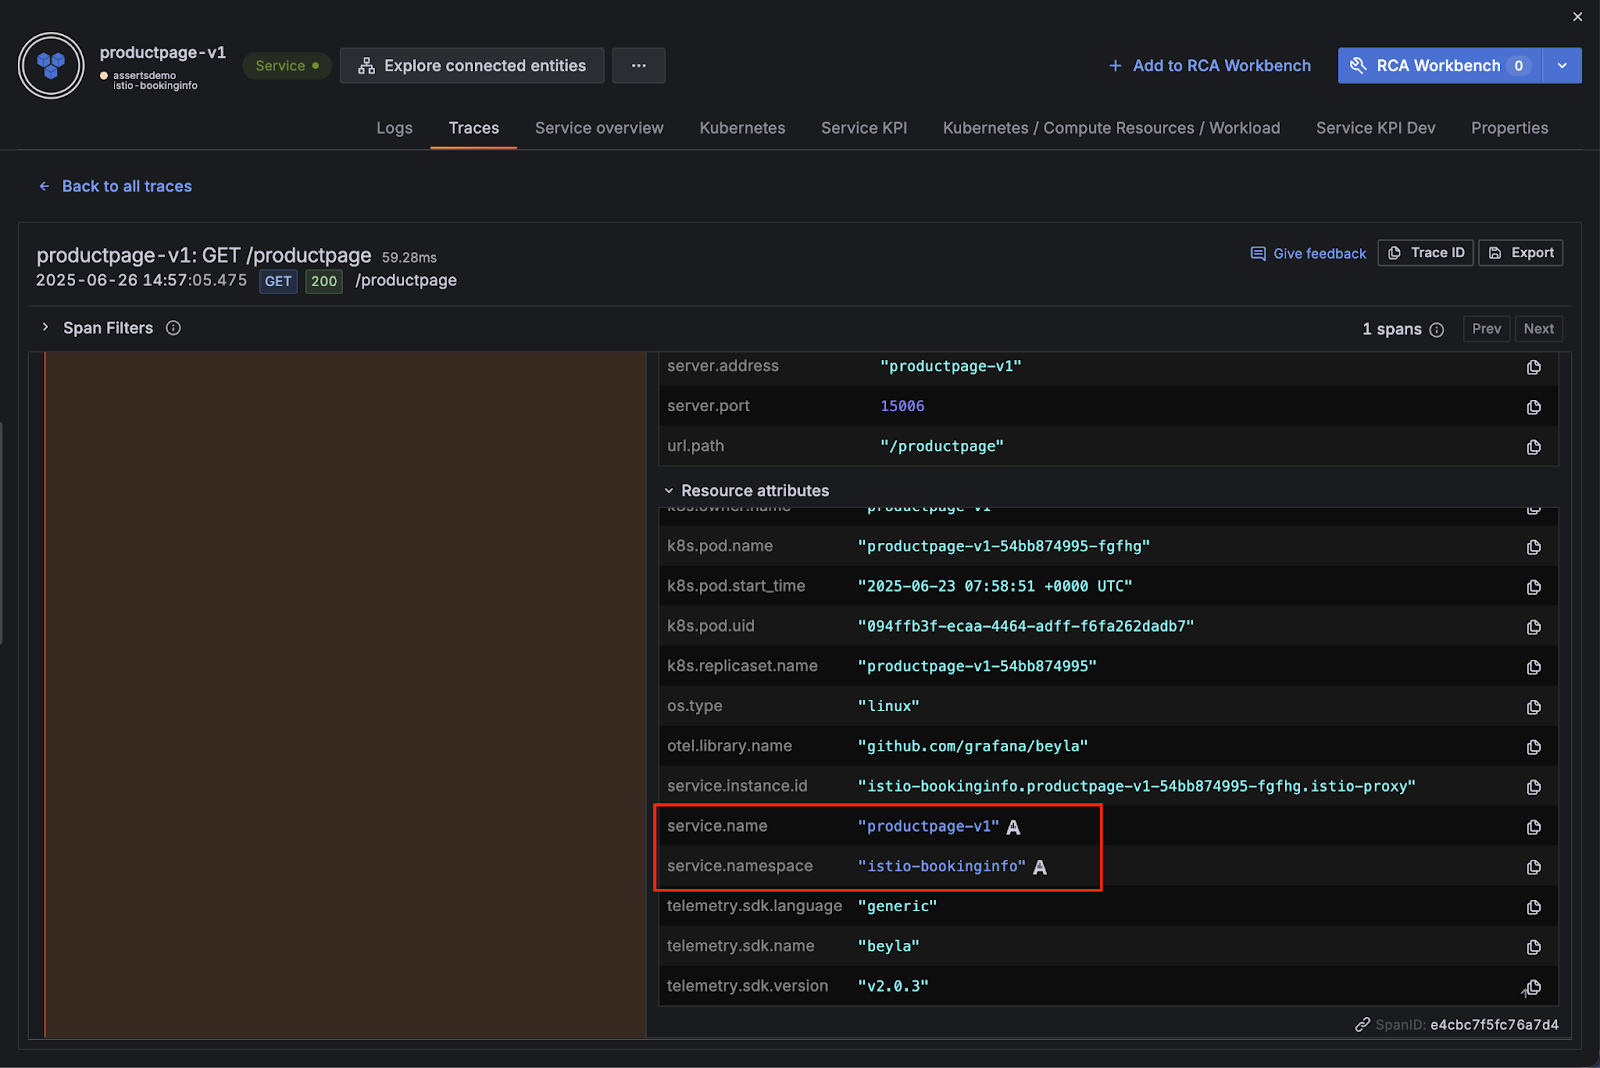This screenshot has height=1068, width=1600.
Task: Close the panel with the X icon
Action: click(x=1577, y=17)
